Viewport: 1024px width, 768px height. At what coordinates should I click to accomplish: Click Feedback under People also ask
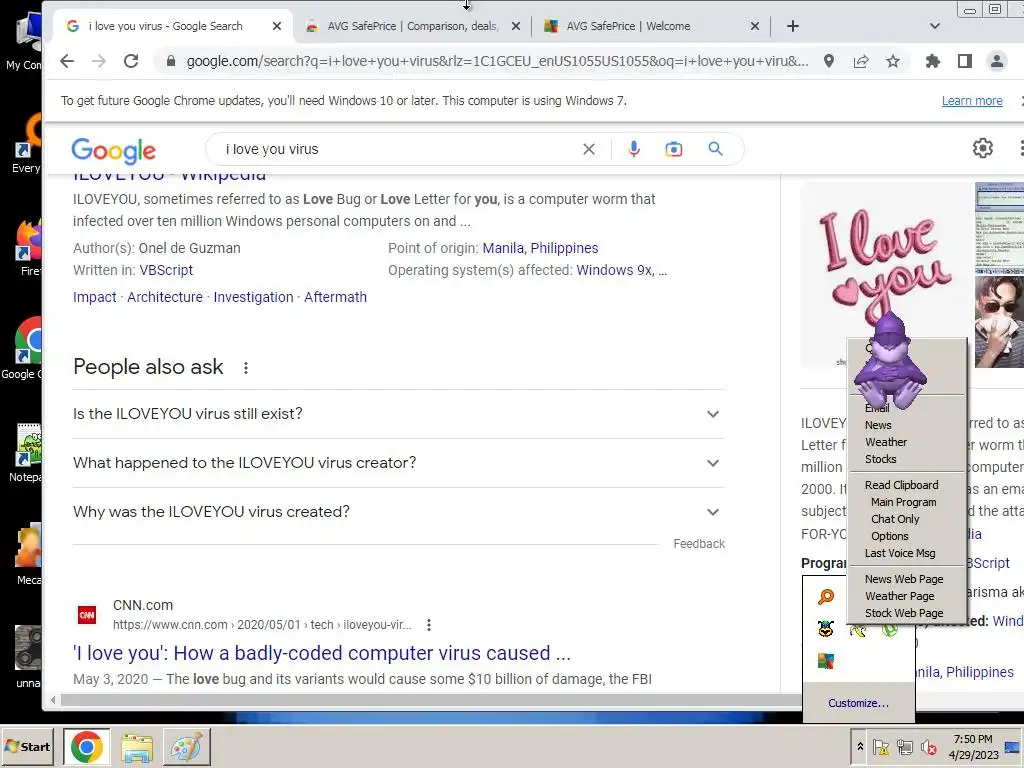(x=699, y=543)
